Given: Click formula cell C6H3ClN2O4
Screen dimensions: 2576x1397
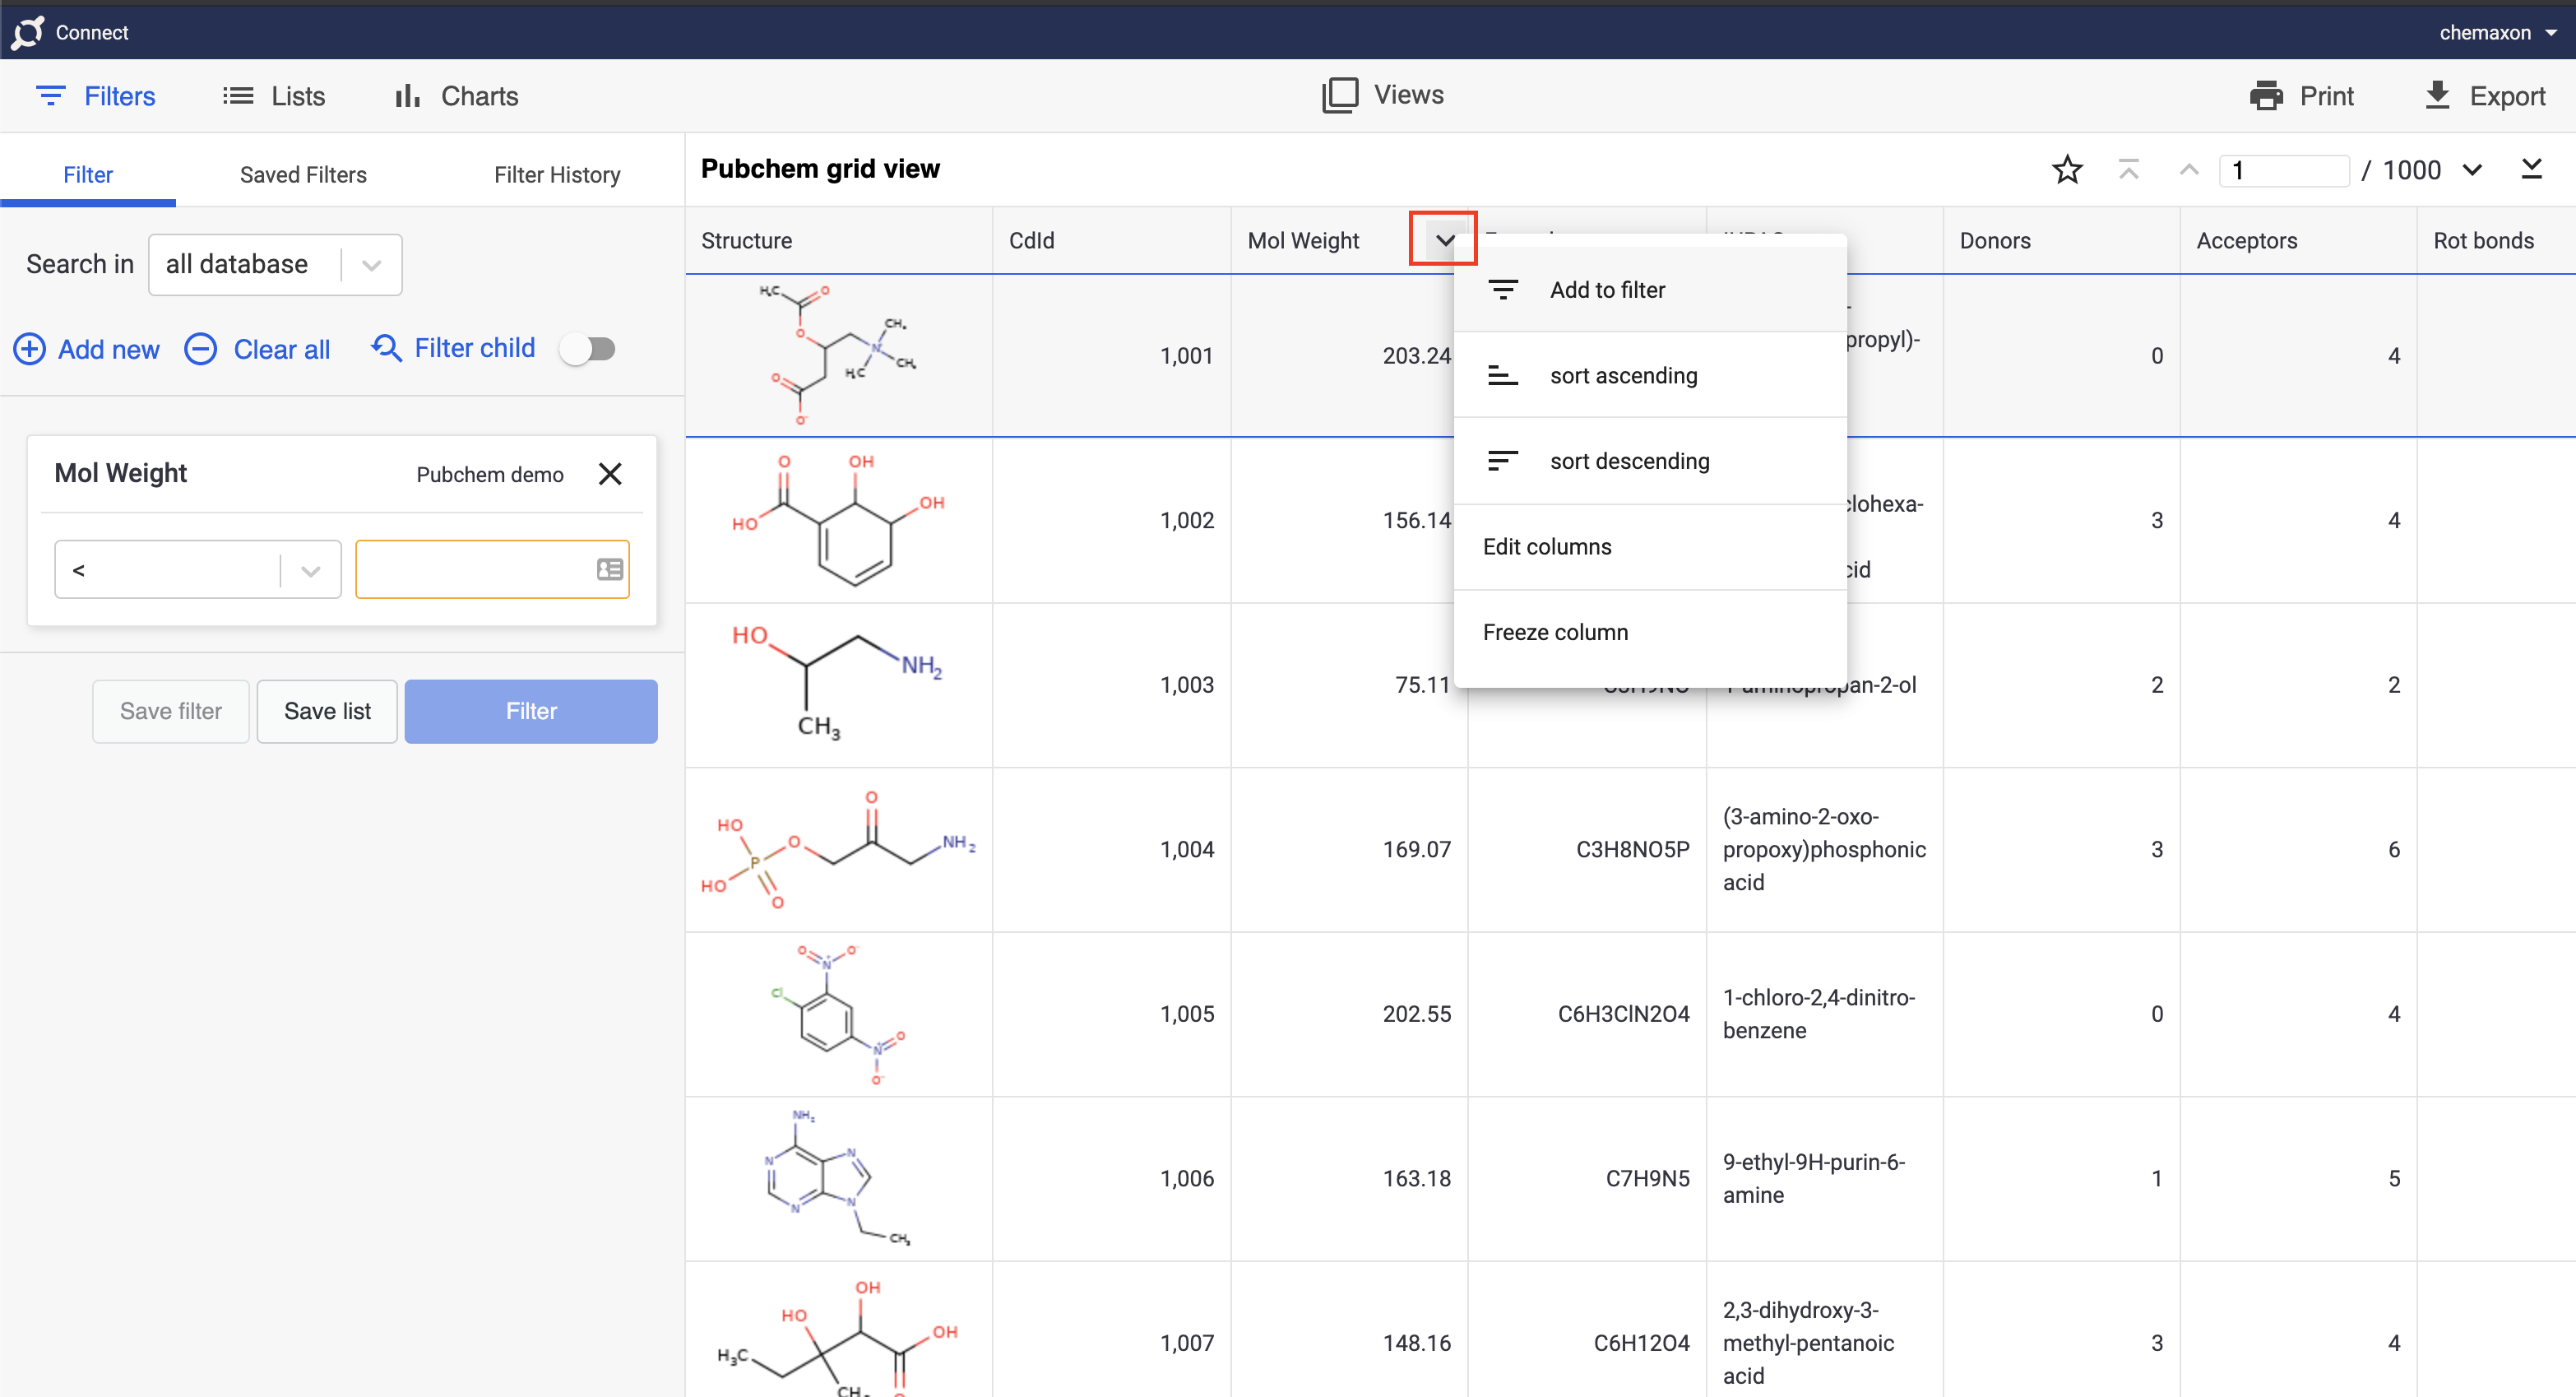Looking at the screenshot, I should 1587,1014.
